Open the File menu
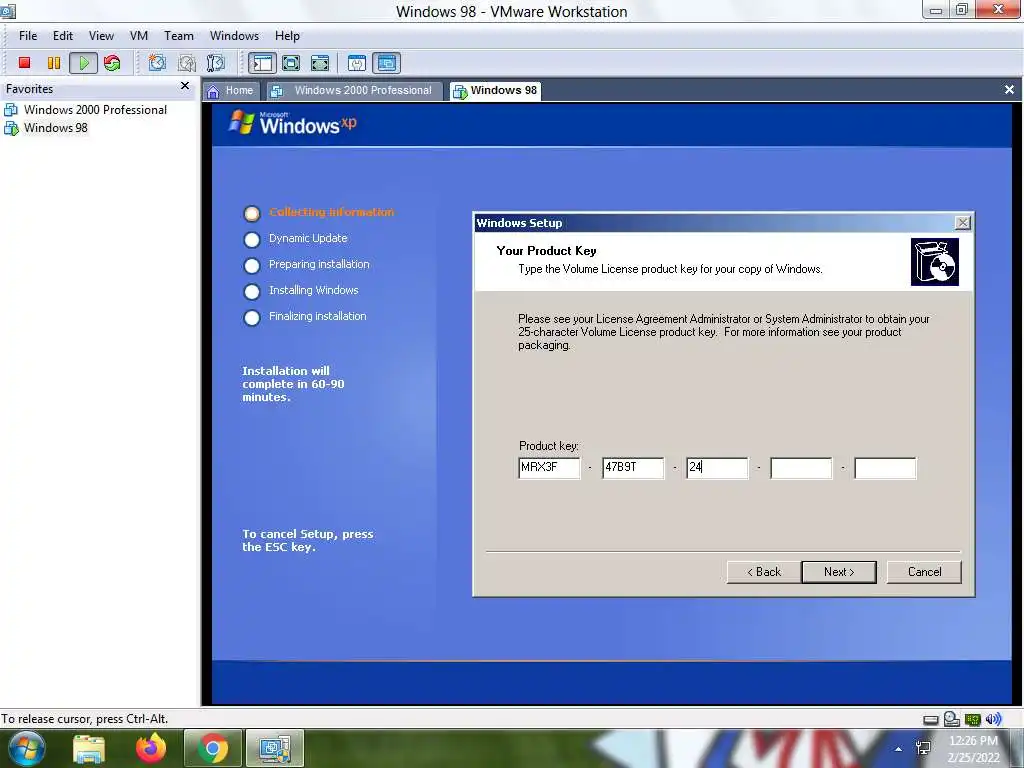 click(x=28, y=36)
